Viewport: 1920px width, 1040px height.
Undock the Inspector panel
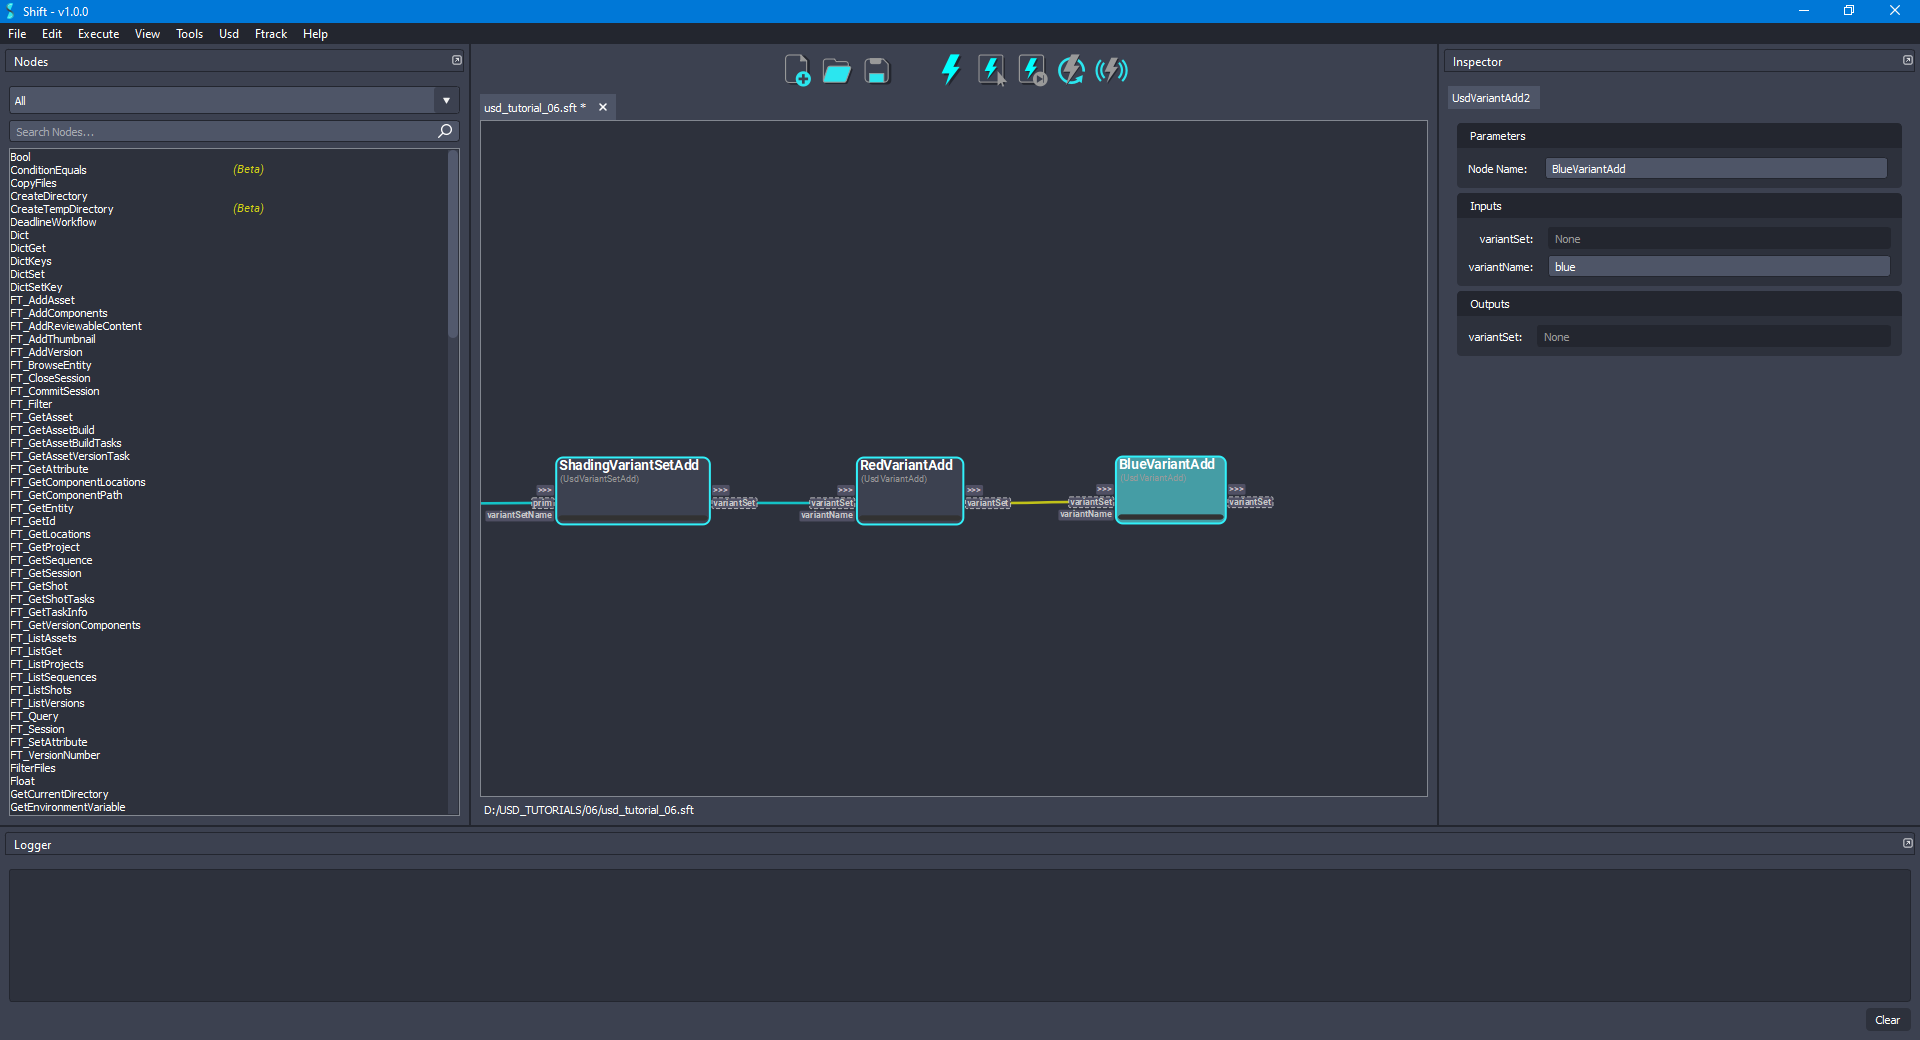[x=1907, y=60]
